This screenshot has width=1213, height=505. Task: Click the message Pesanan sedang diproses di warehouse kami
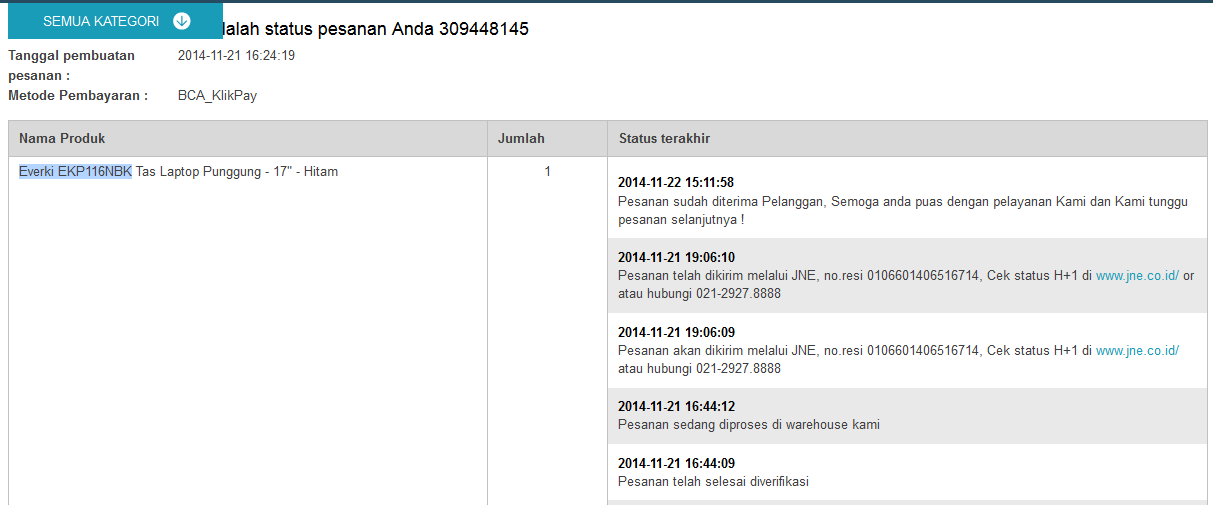[x=748, y=425]
